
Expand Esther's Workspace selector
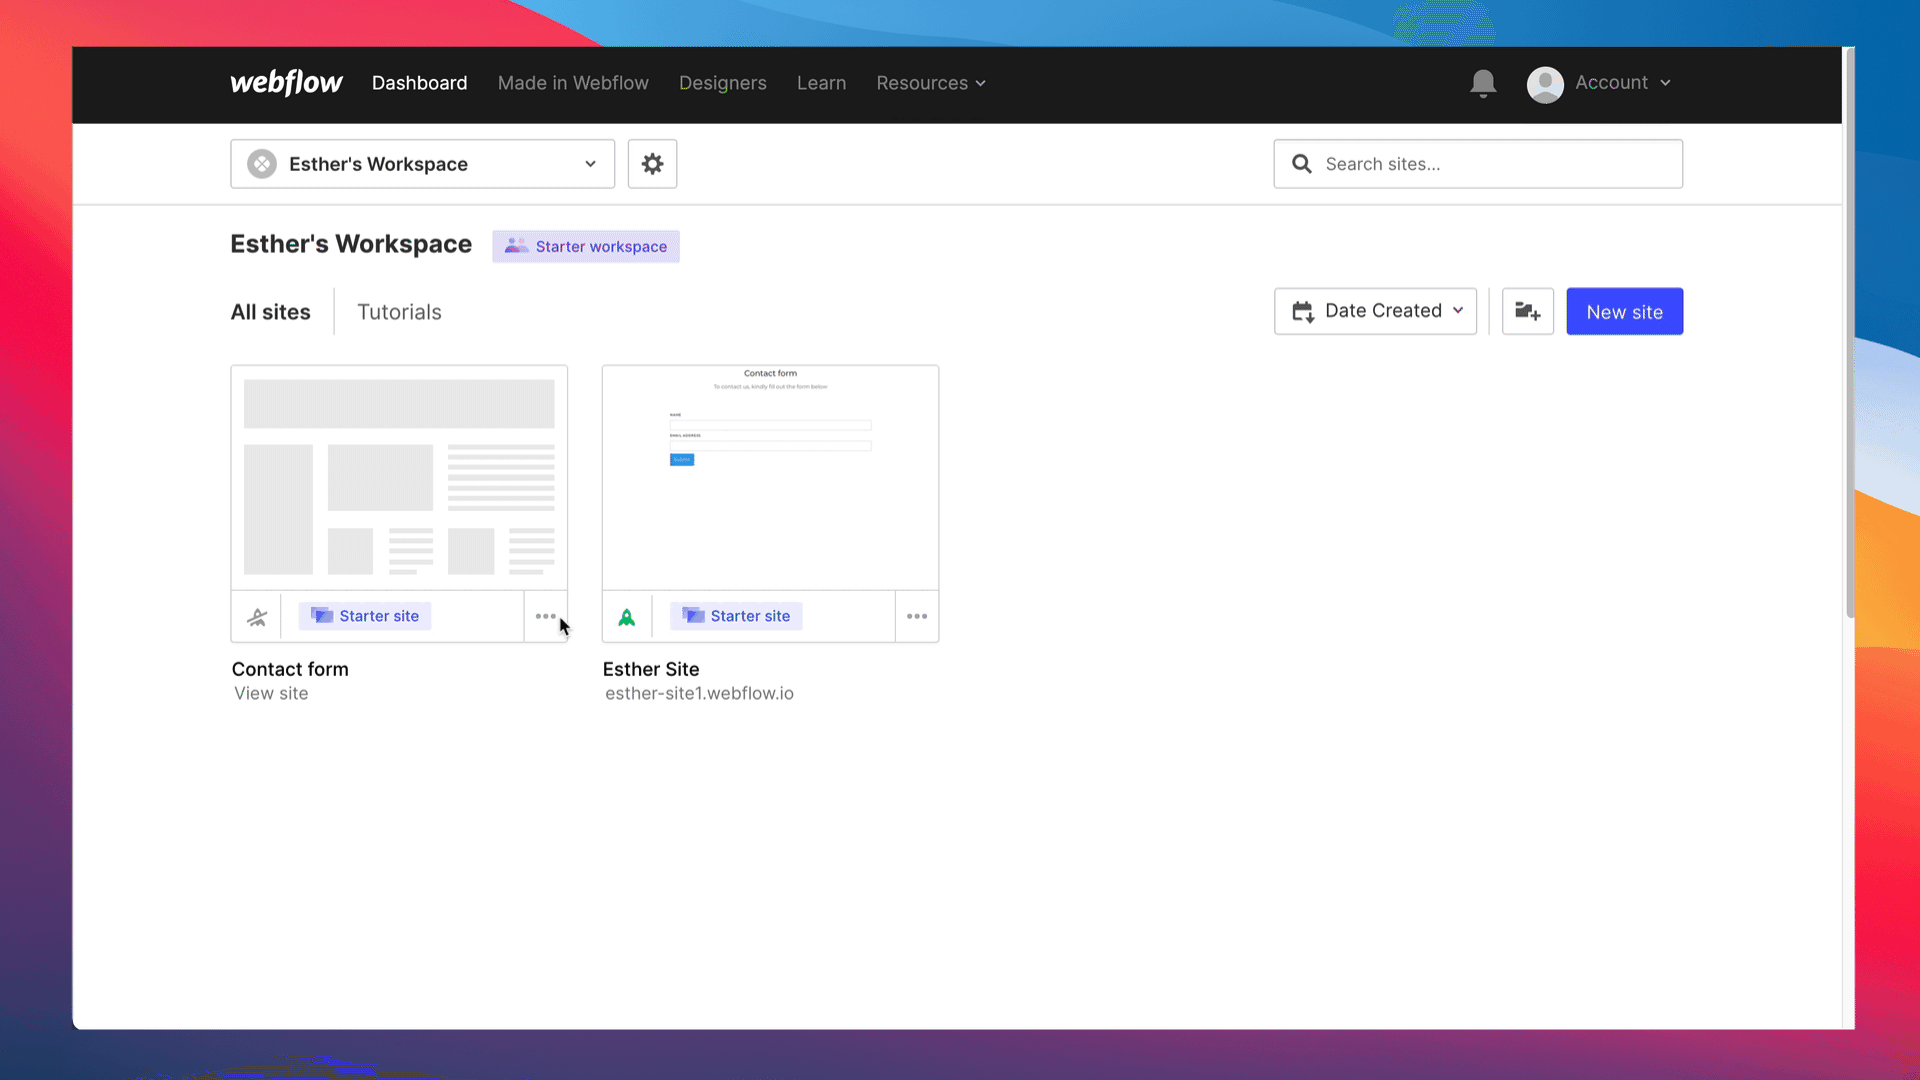pos(422,164)
